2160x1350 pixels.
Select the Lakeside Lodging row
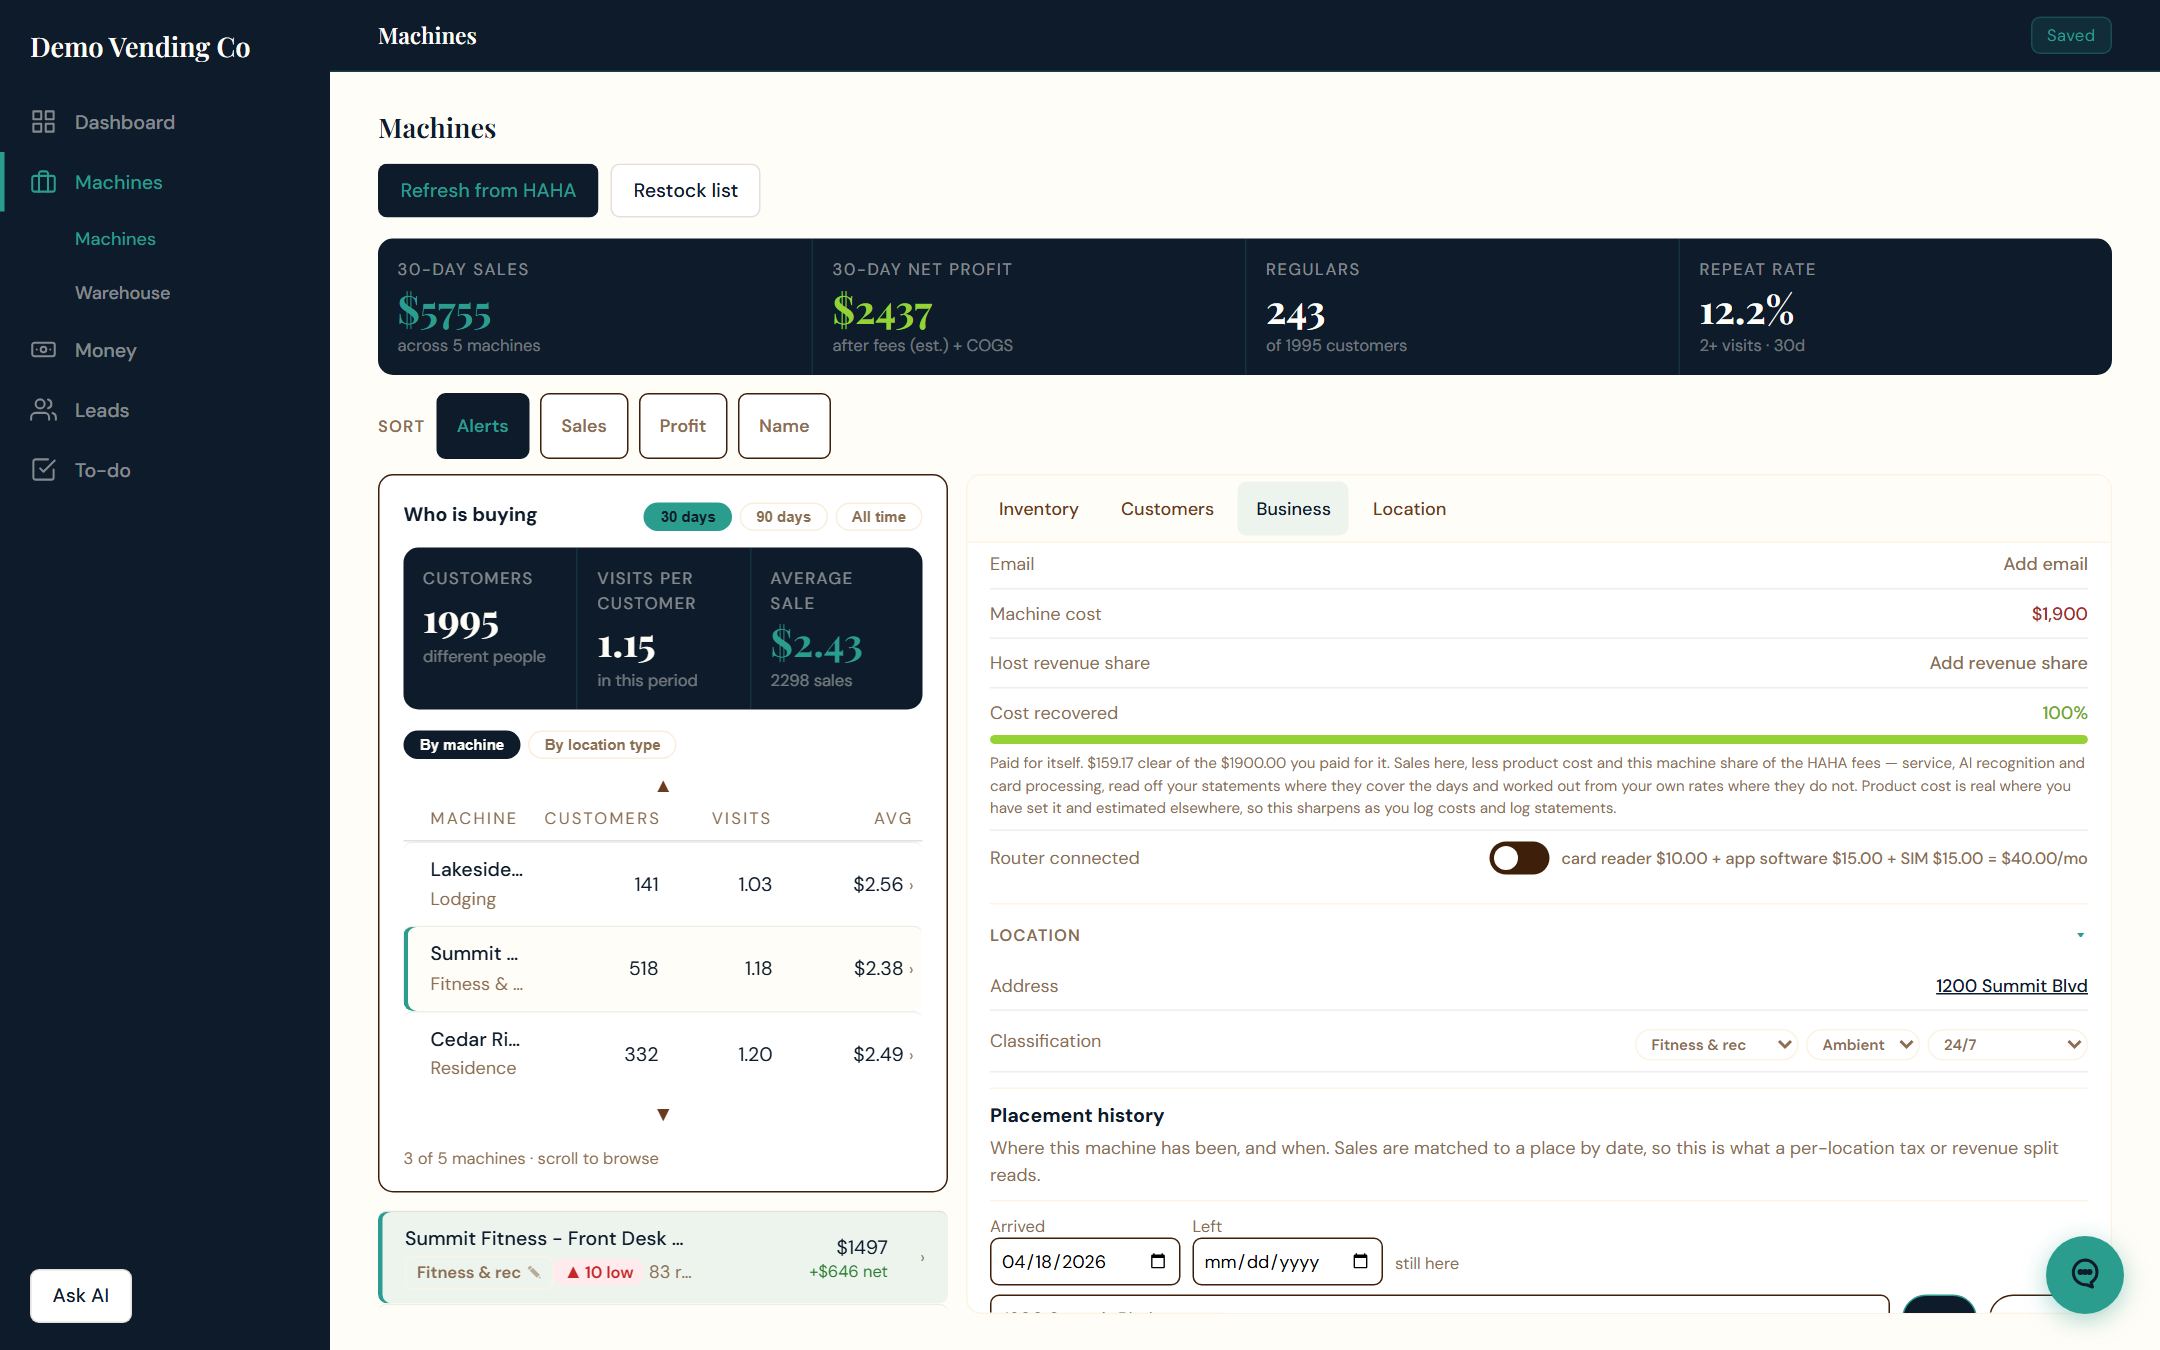pyautogui.click(x=663, y=884)
